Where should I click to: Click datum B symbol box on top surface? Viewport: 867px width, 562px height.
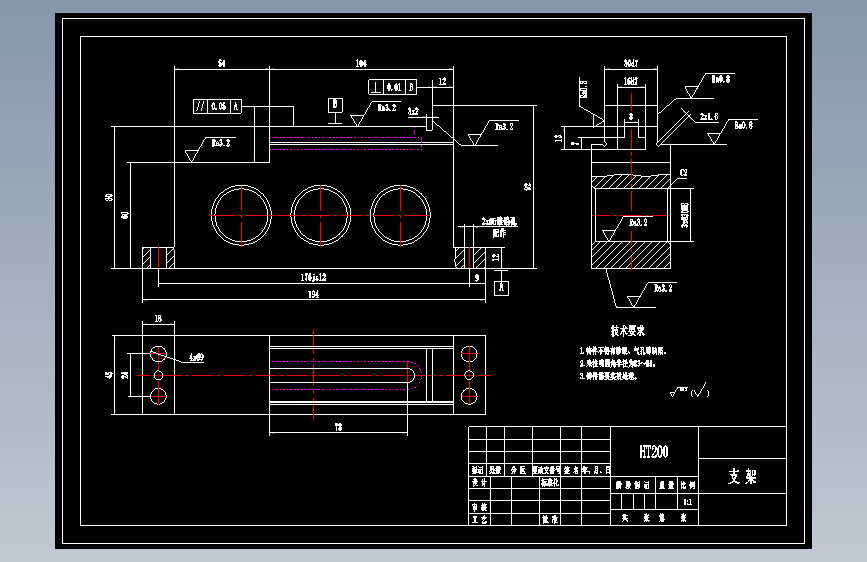pyautogui.click(x=335, y=105)
